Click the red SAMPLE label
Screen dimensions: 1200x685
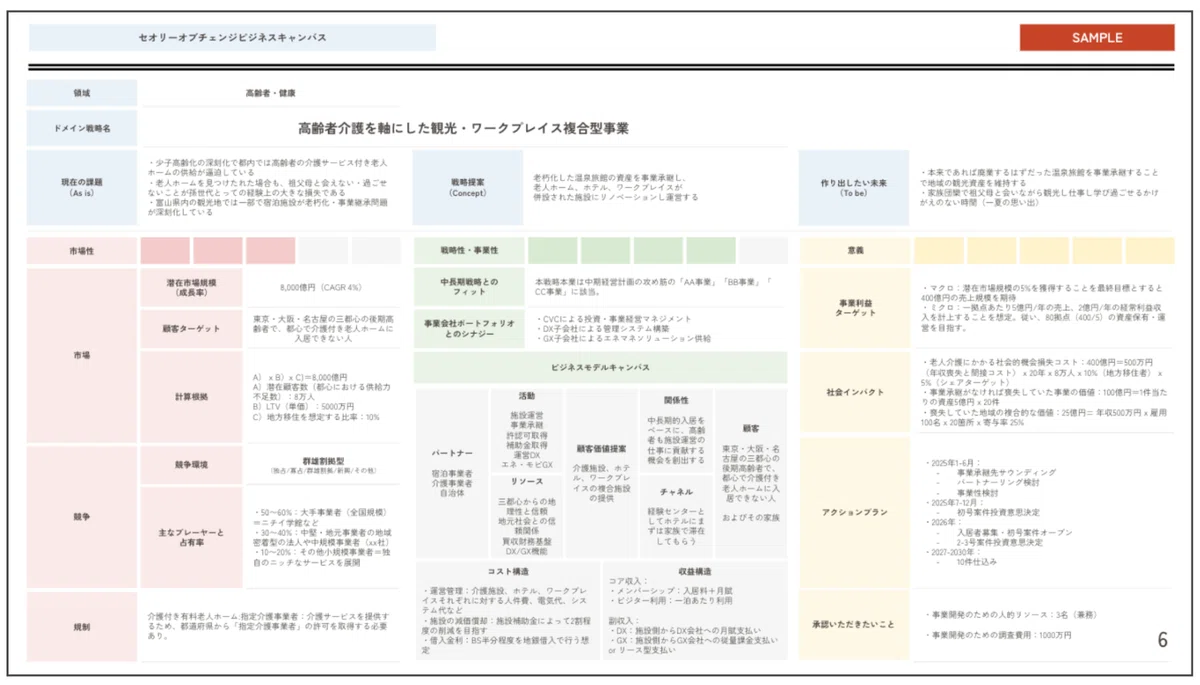1097,38
